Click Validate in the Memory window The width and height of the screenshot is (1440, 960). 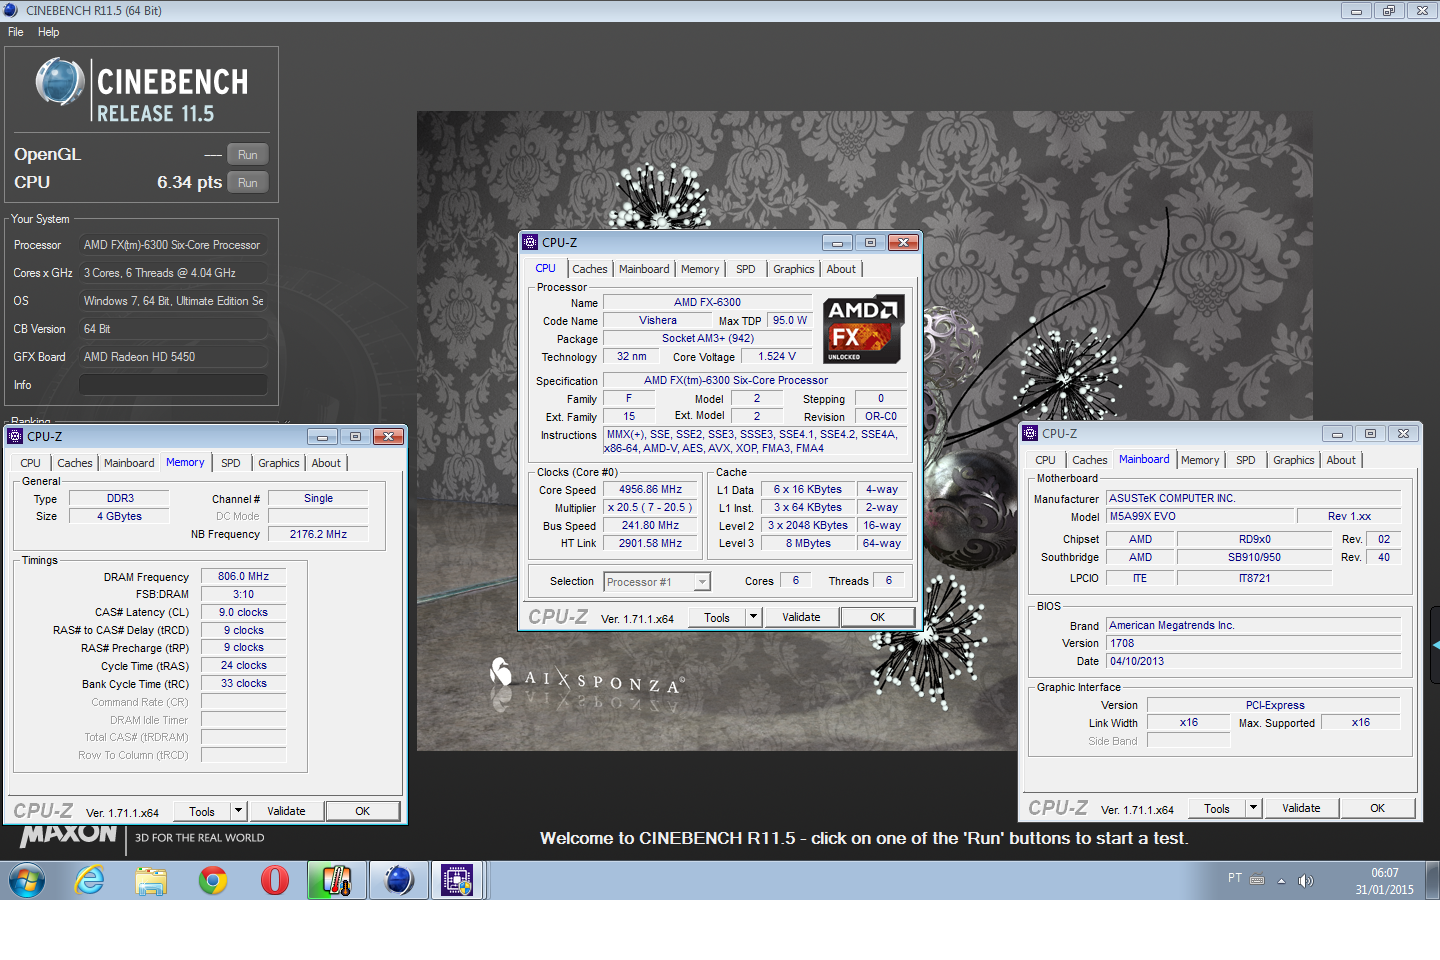pos(286,811)
